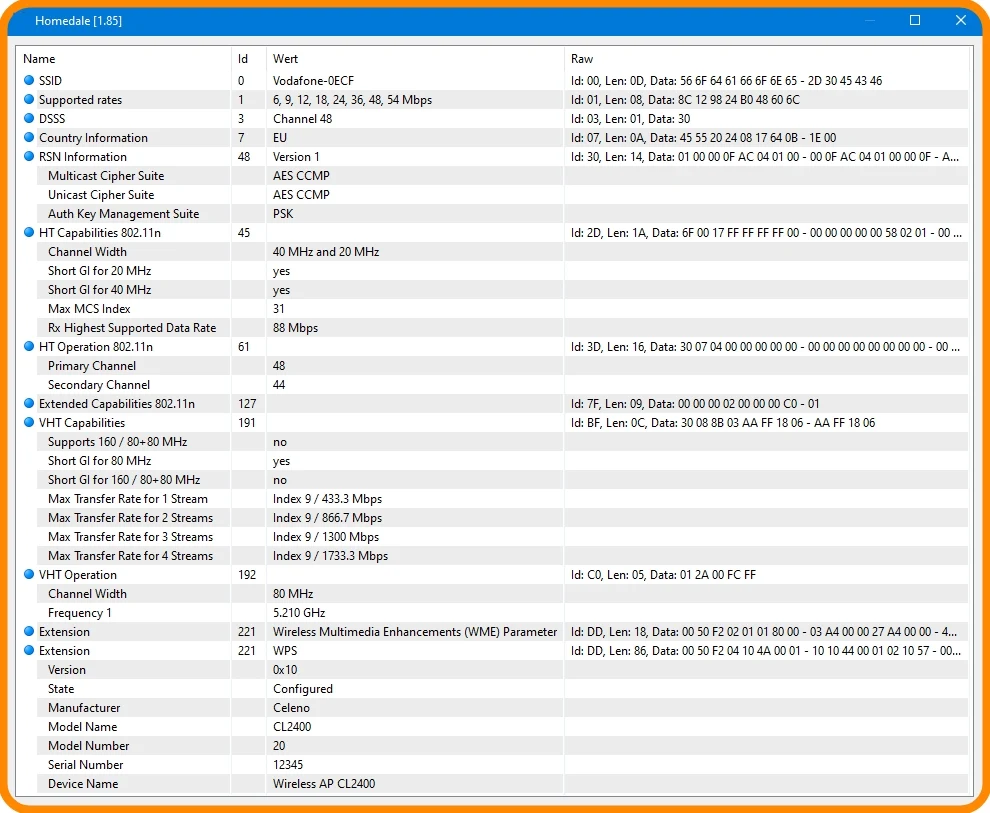Select the supported rates value in Mbps

[352, 100]
